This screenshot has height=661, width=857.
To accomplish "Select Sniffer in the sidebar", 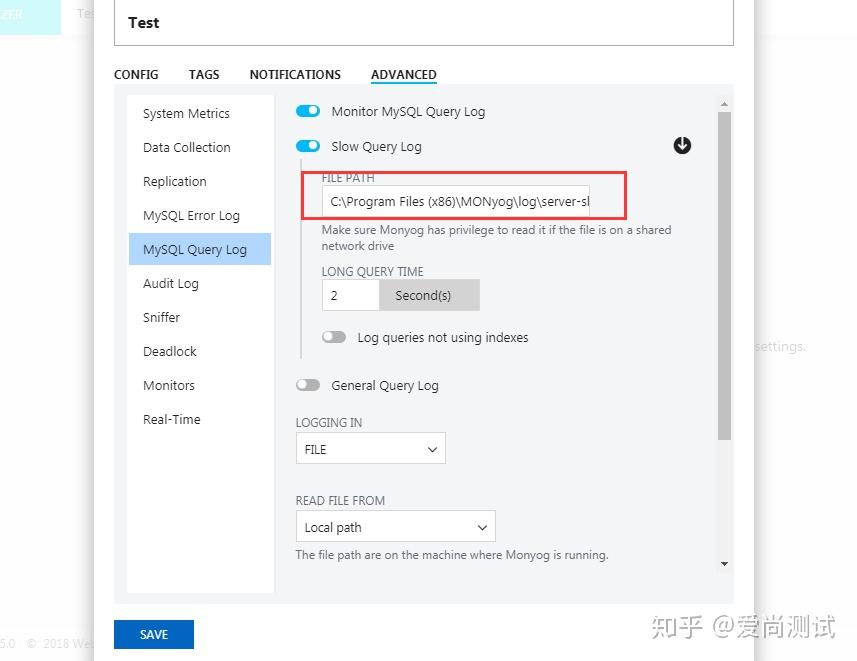I will (x=161, y=317).
